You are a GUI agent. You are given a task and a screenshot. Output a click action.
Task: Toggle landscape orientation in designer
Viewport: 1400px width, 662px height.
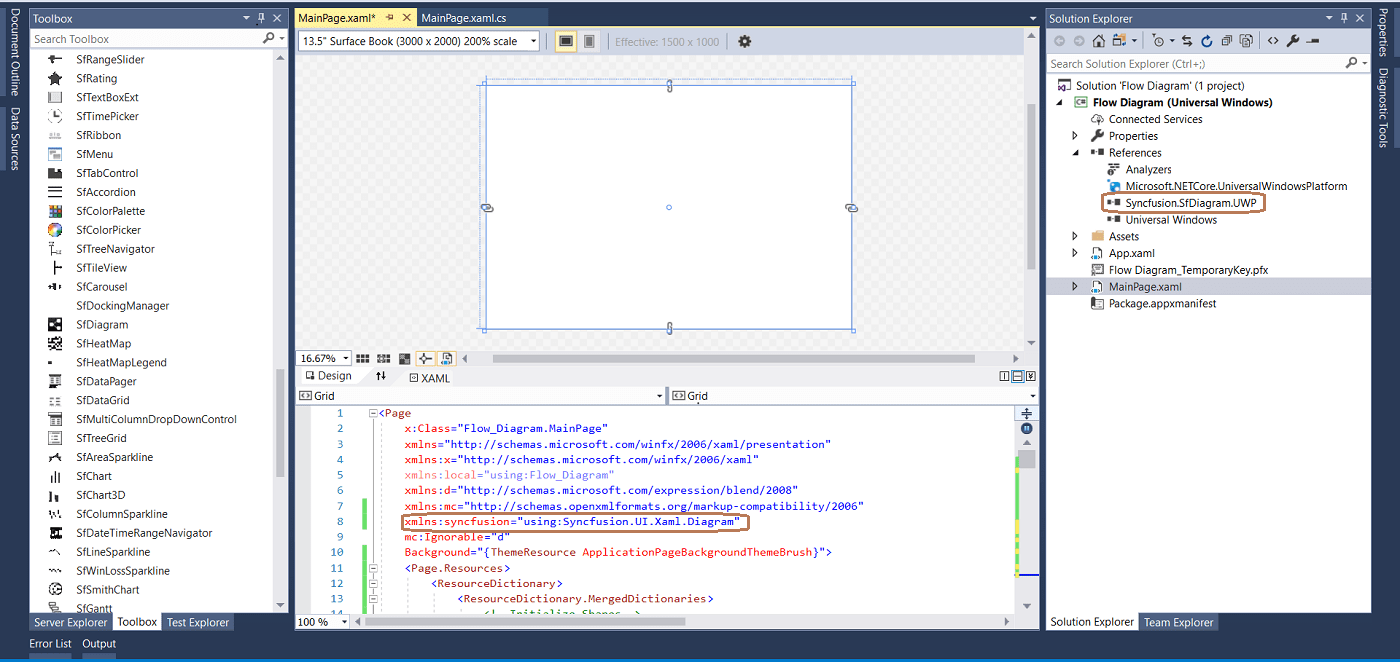(x=566, y=41)
